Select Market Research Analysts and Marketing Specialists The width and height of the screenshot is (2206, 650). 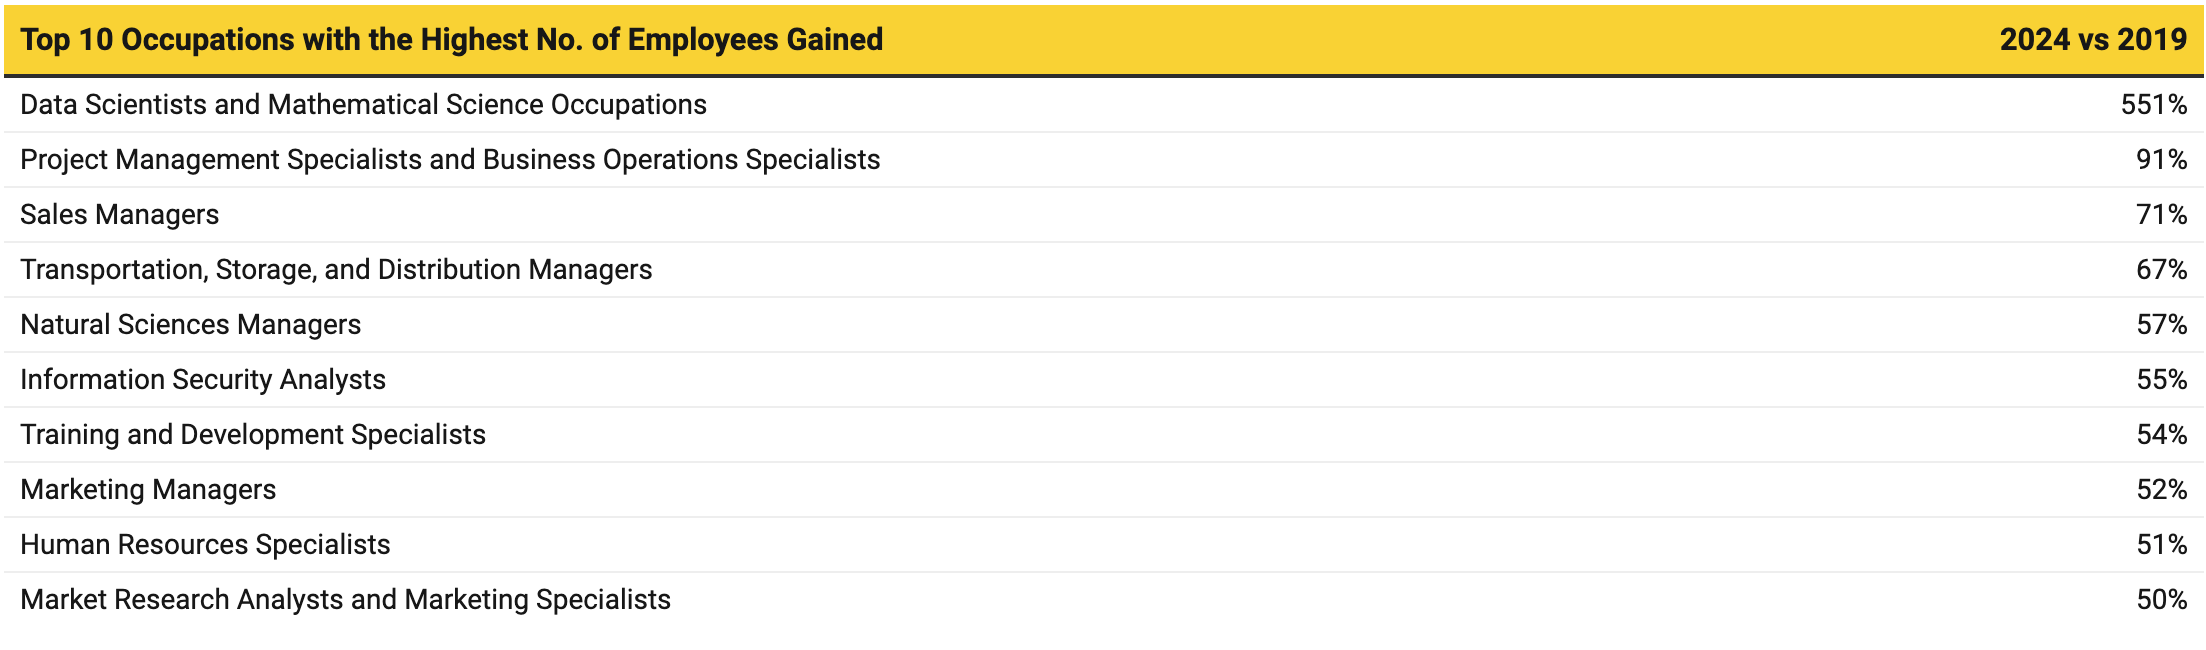point(345,600)
